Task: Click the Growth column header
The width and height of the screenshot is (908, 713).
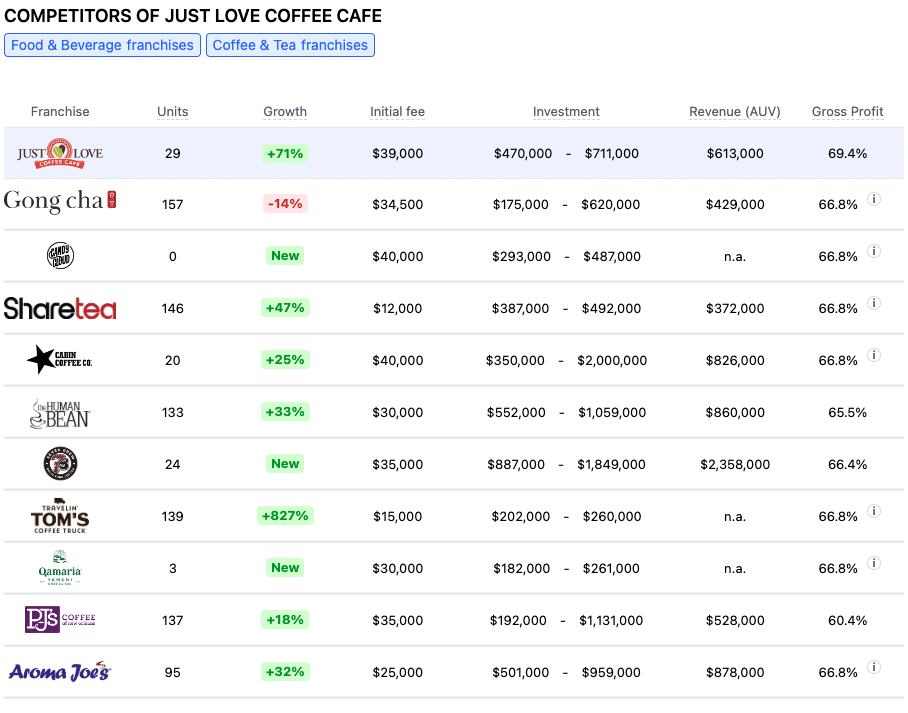Action: 285,111
